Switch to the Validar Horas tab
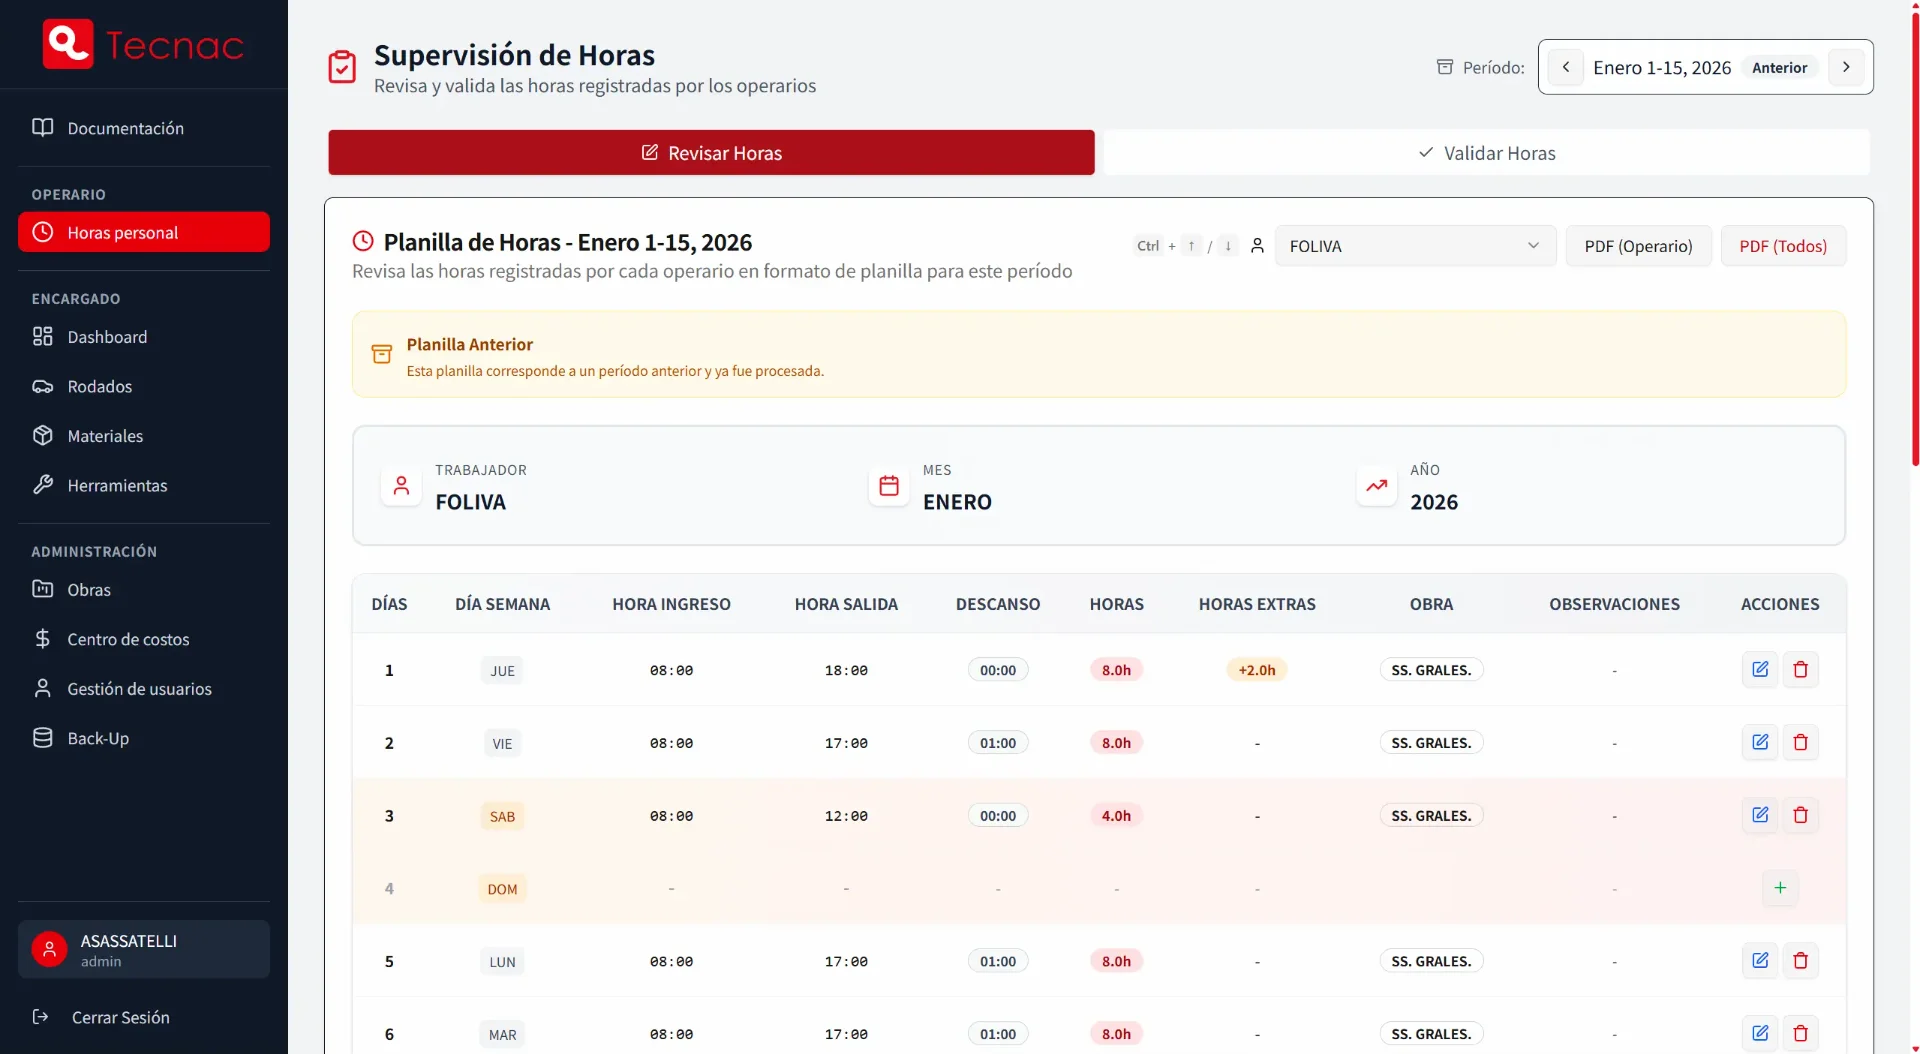This screenshot has height=1054, width=1920. (x=1486, y=153)
